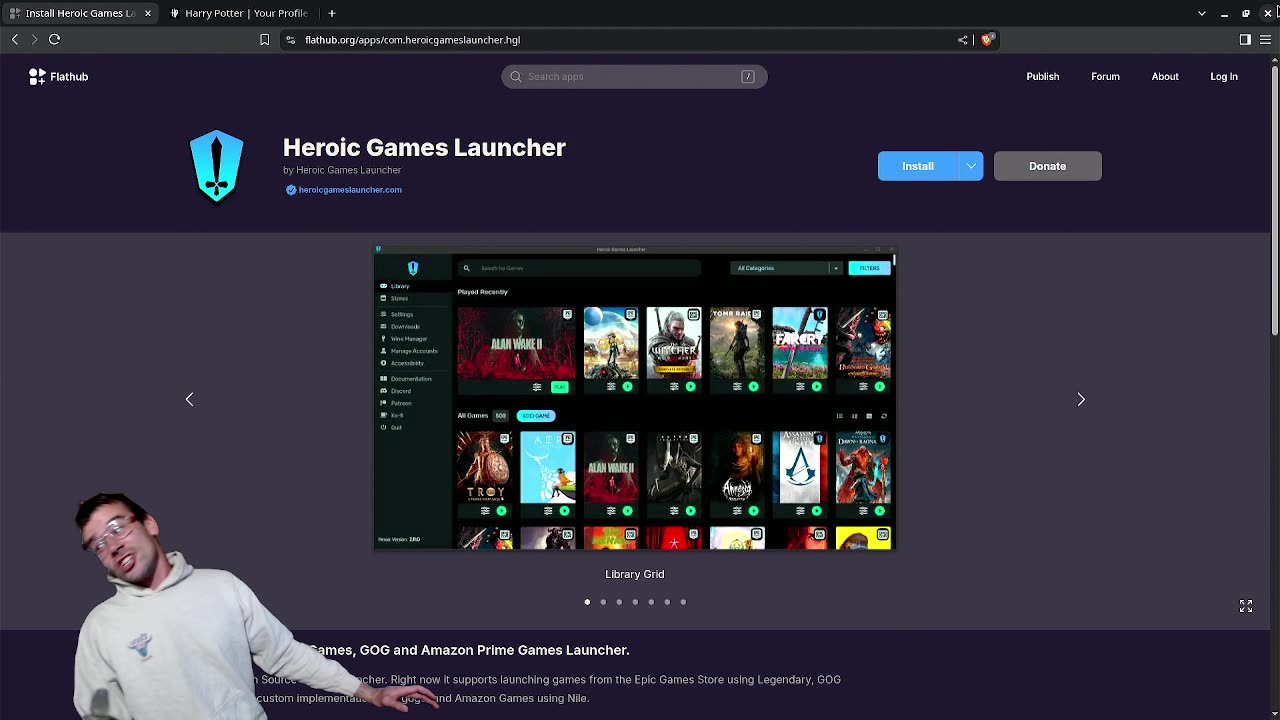Click the verified badge next to heroicgameslauncher.com
The width and height of the screenshot is (1280, 720).
291,190
